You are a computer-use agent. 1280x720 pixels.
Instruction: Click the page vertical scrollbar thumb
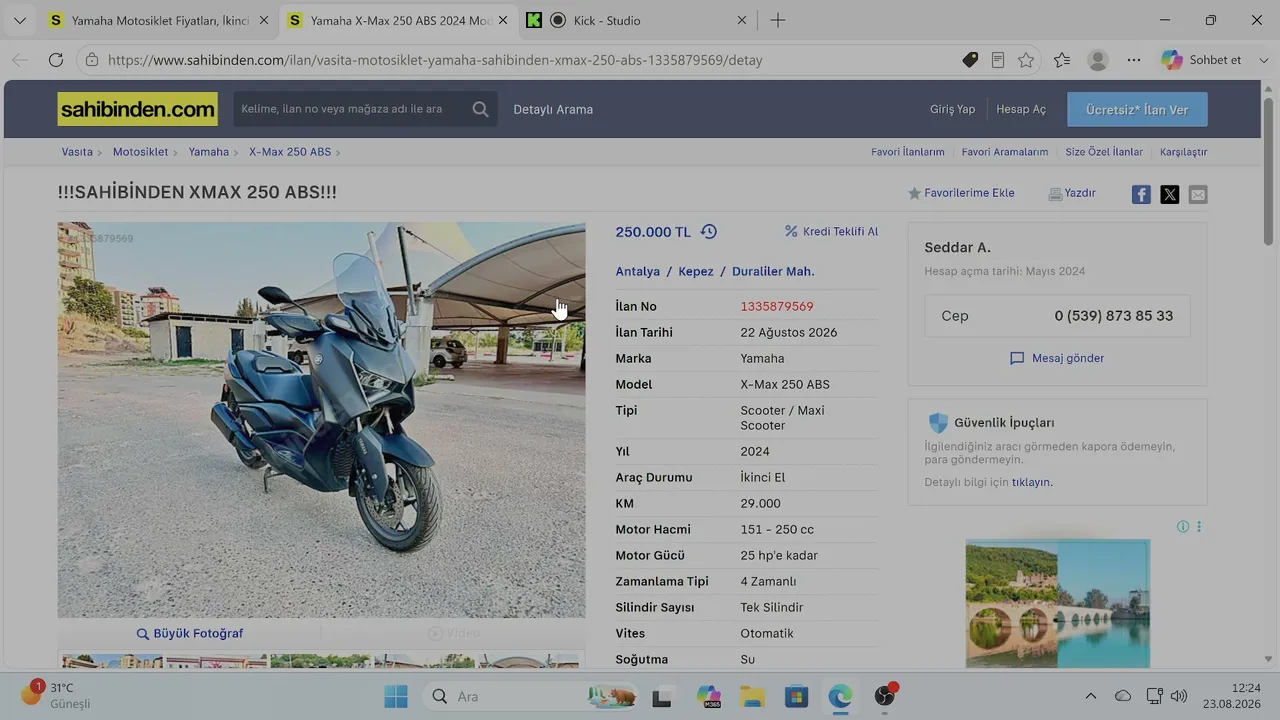tap(1269, 171)
